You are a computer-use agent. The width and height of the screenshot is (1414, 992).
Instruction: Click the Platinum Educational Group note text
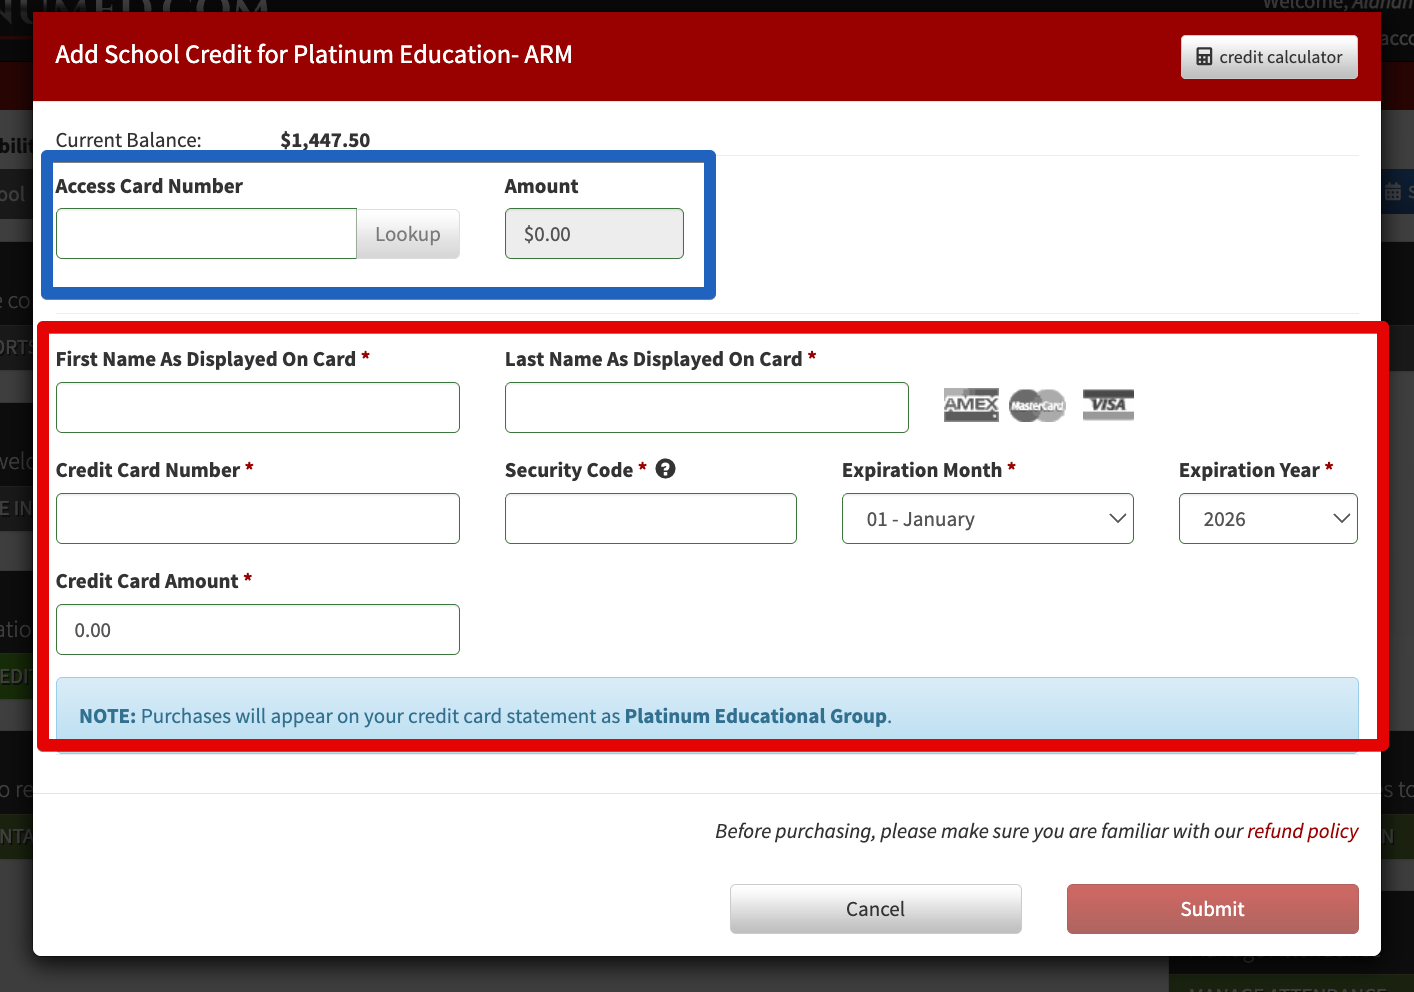point(756,716)
